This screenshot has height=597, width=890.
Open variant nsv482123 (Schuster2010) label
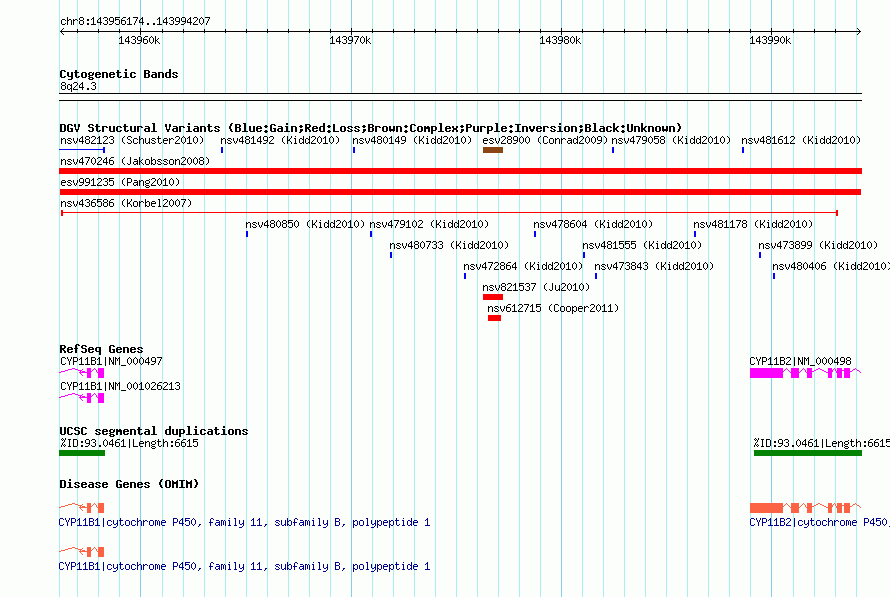click(x=132, y=140)
